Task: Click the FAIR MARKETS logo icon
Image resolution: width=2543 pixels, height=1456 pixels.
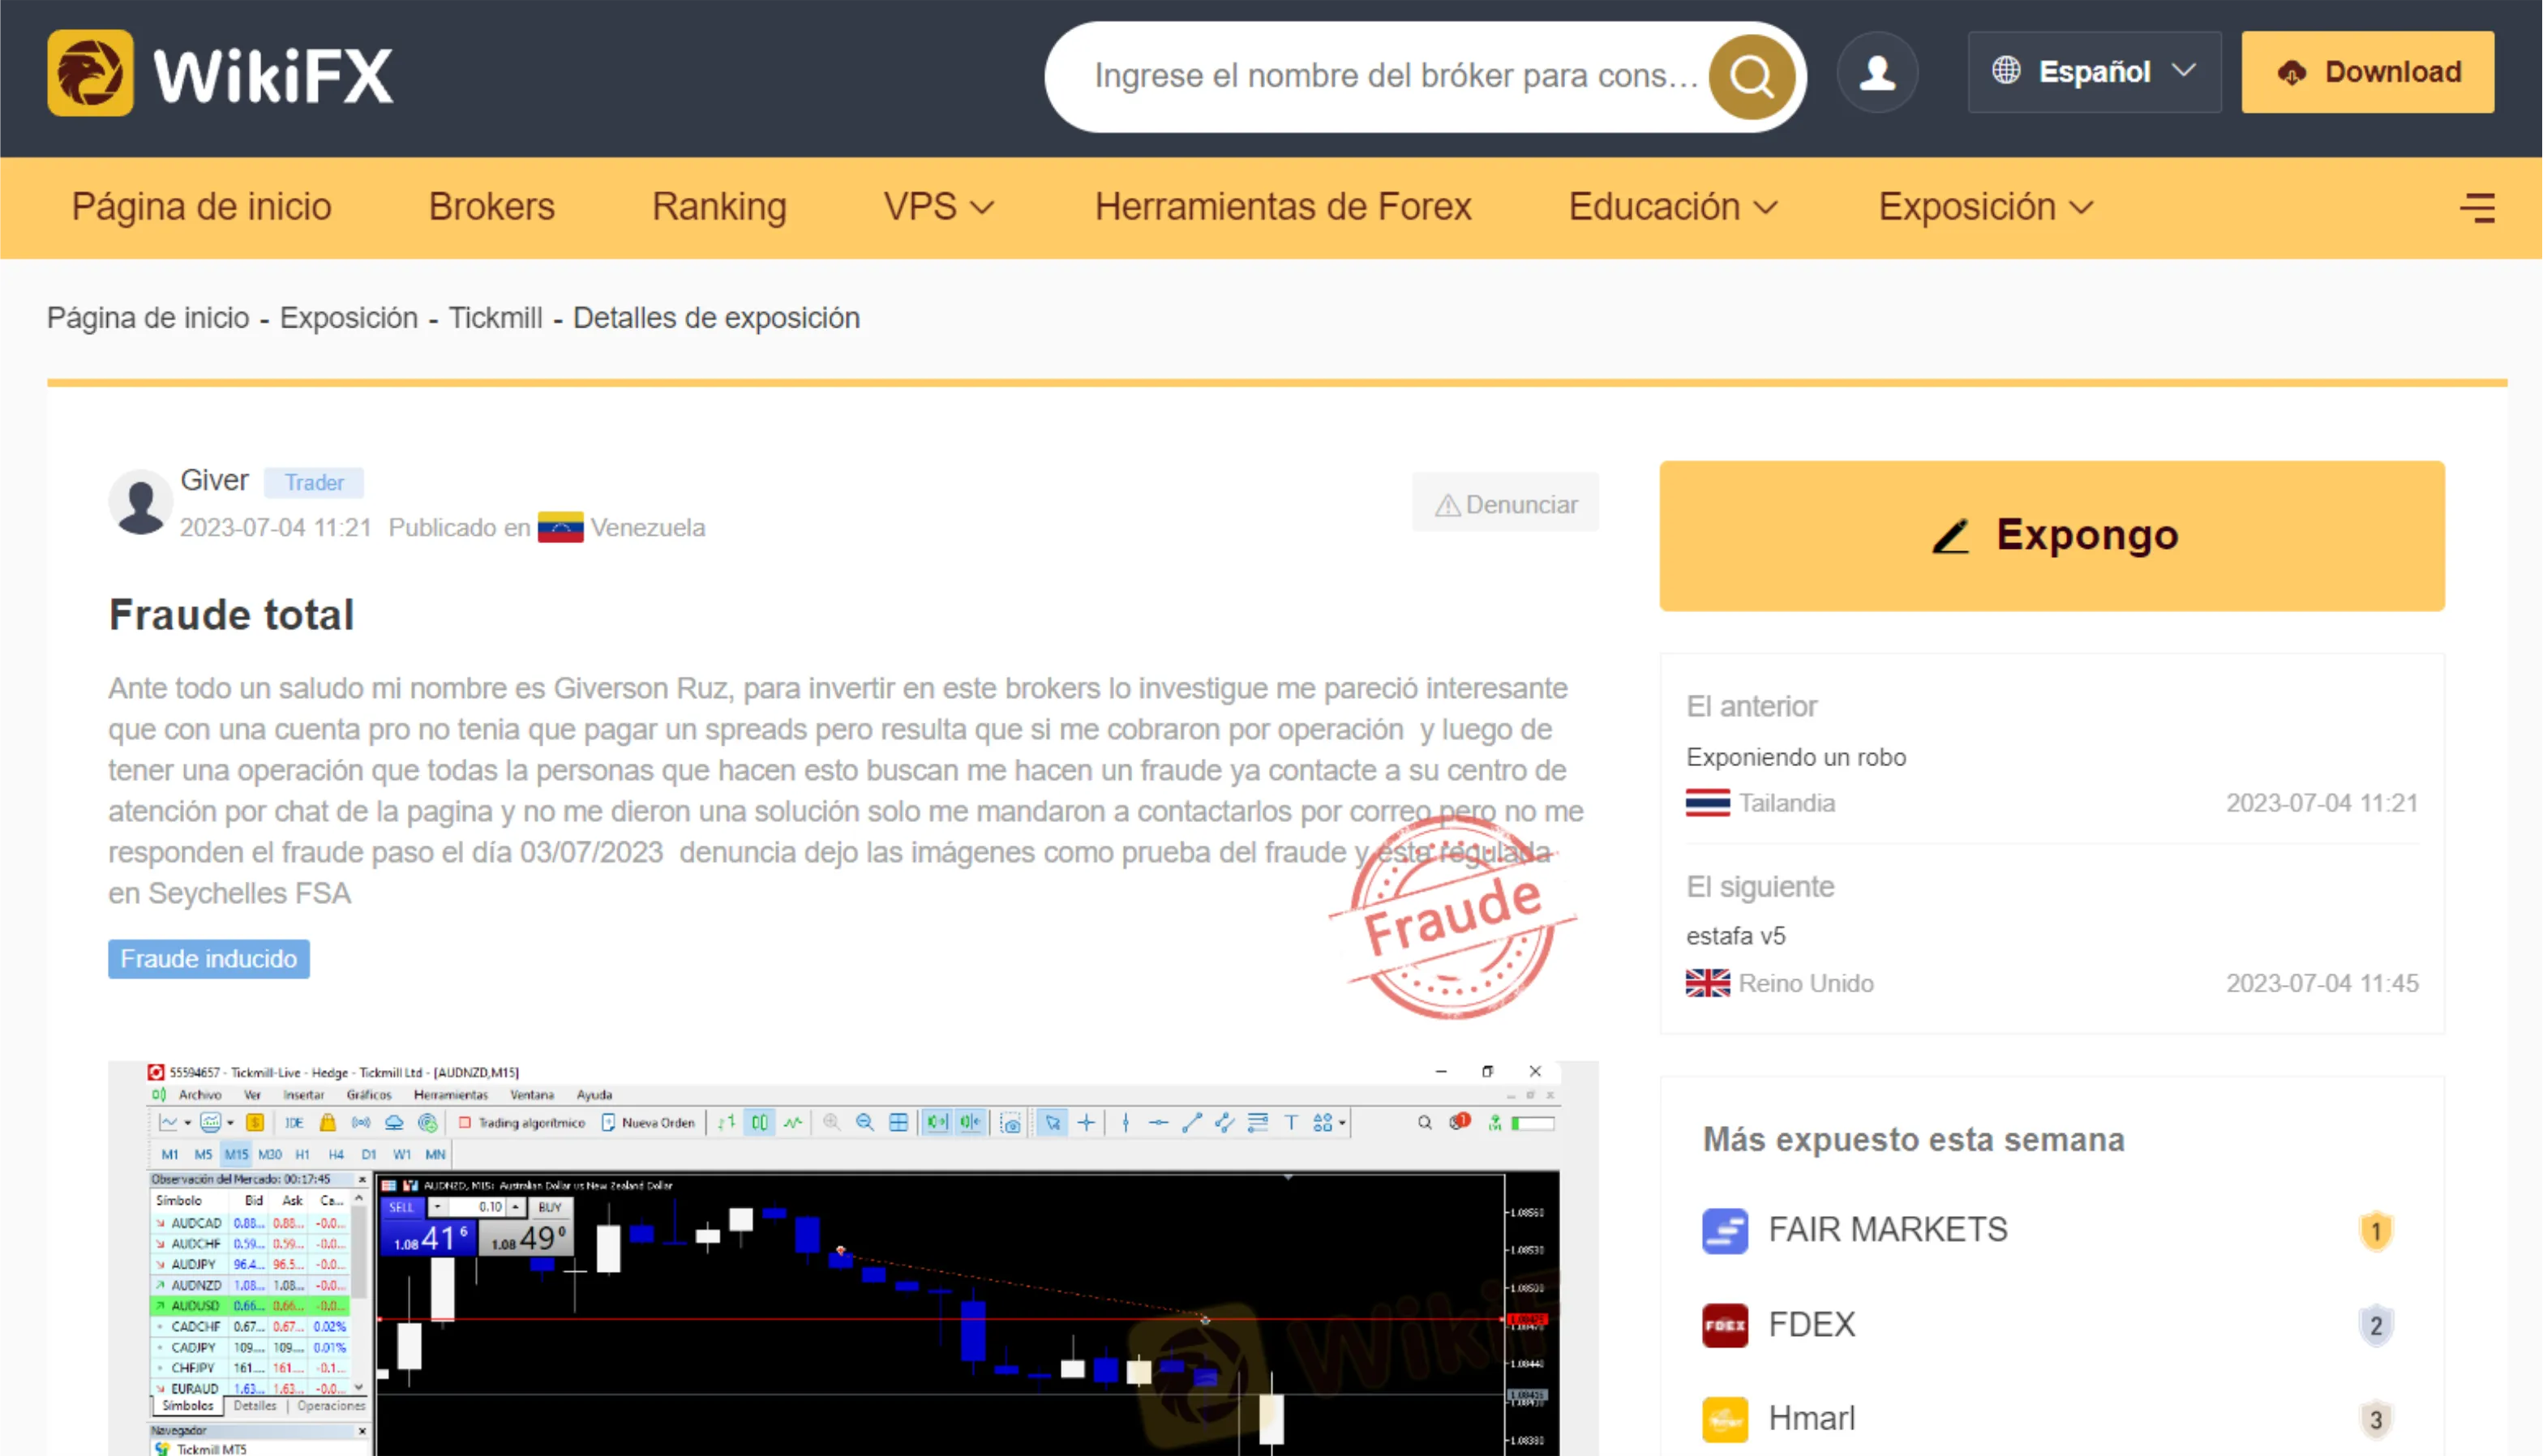Action: point(1725,1231)
